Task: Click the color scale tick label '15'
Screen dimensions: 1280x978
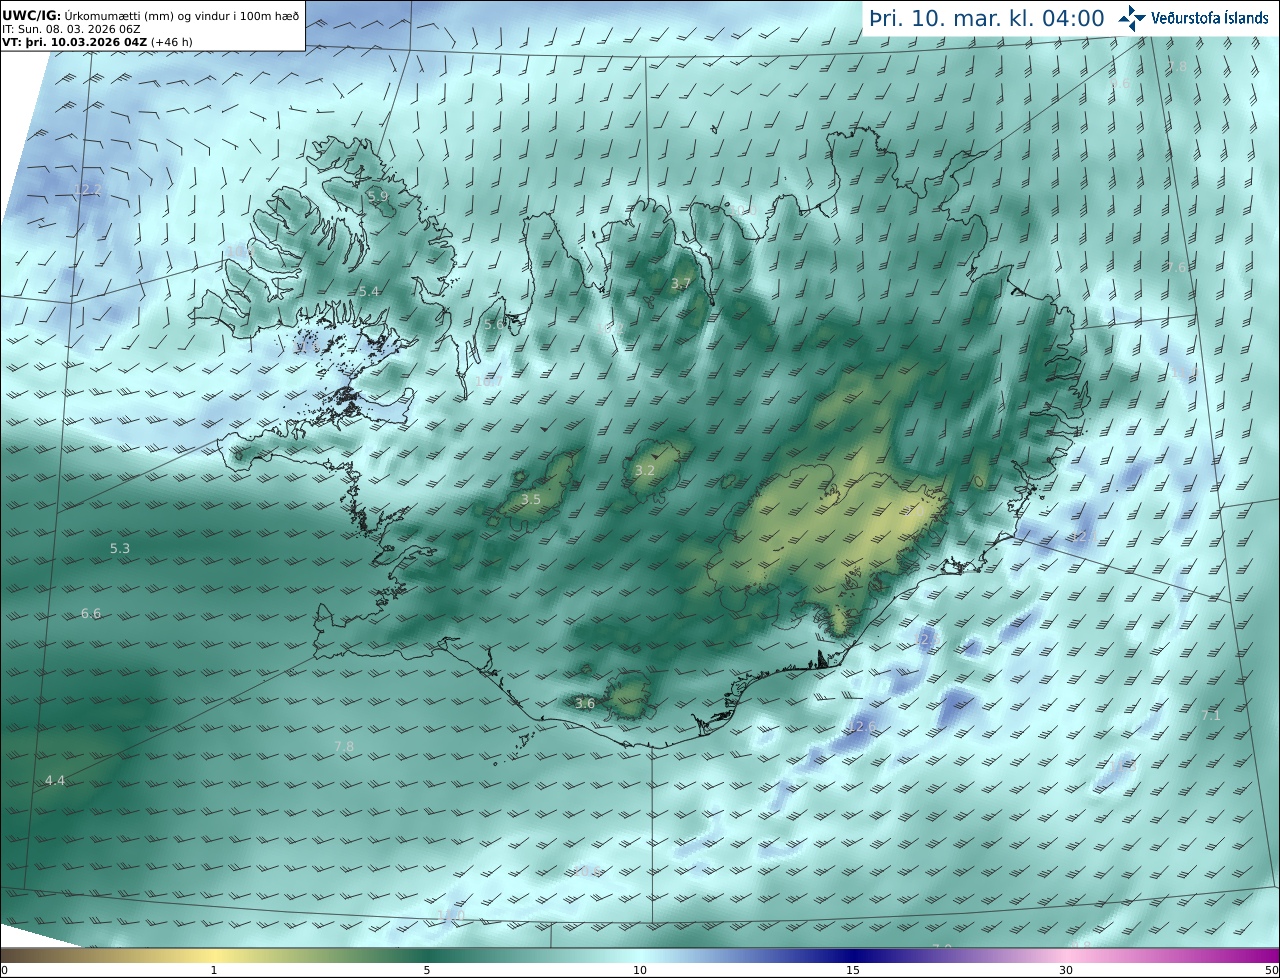Action: point(853,970)
